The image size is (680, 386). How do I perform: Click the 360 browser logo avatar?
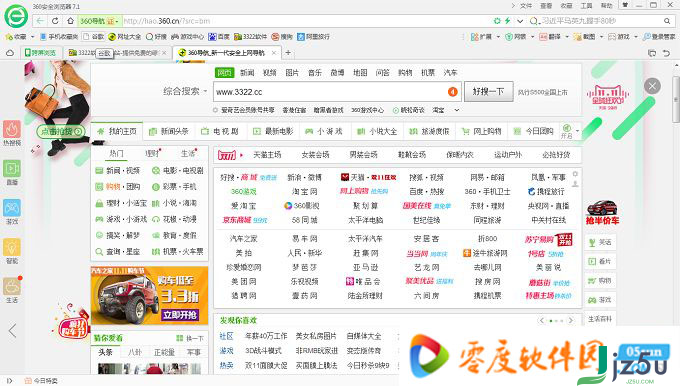pyautogui.click(x=16, y=16)
